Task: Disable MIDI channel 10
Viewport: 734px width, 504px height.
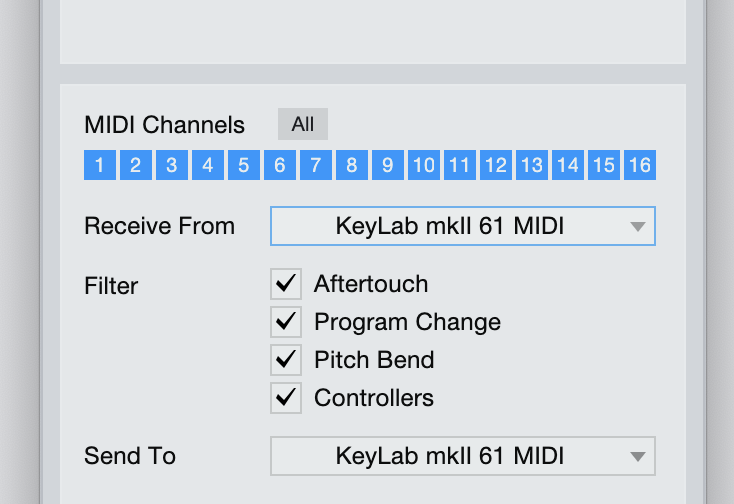Action: tap(424, 165)
